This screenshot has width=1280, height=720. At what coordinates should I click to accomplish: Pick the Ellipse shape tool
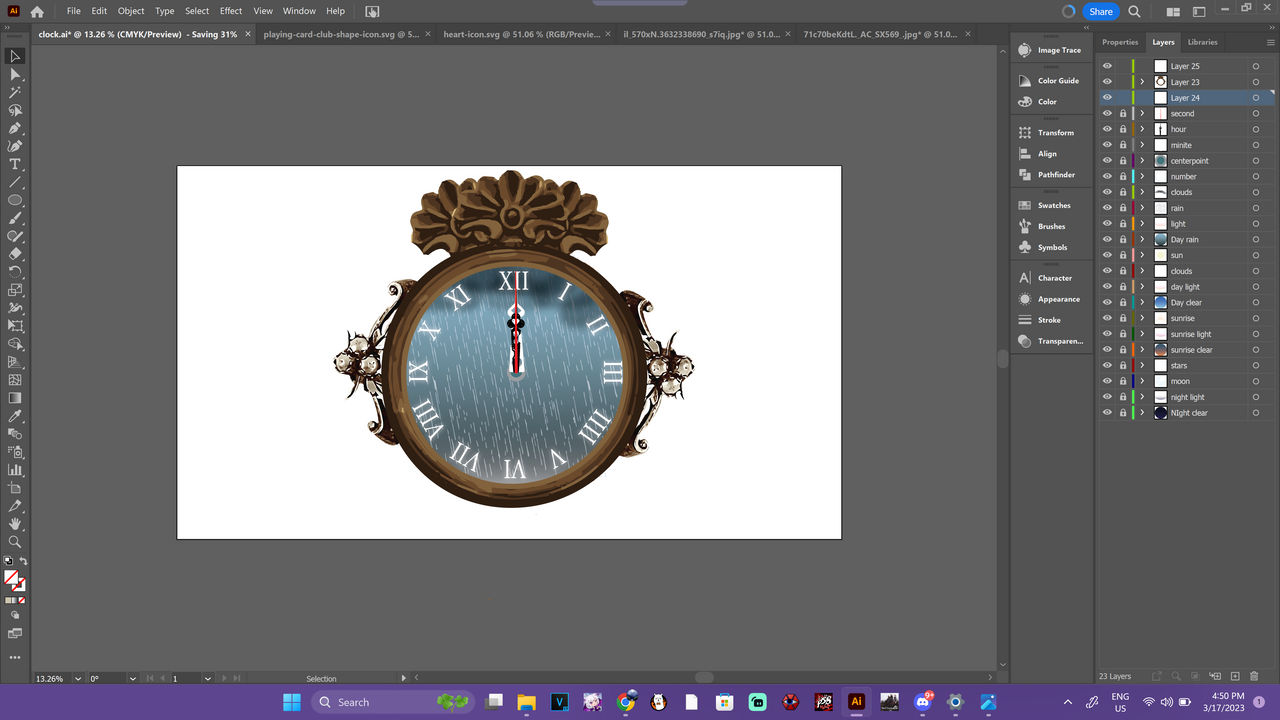click(x=15, y=200)
